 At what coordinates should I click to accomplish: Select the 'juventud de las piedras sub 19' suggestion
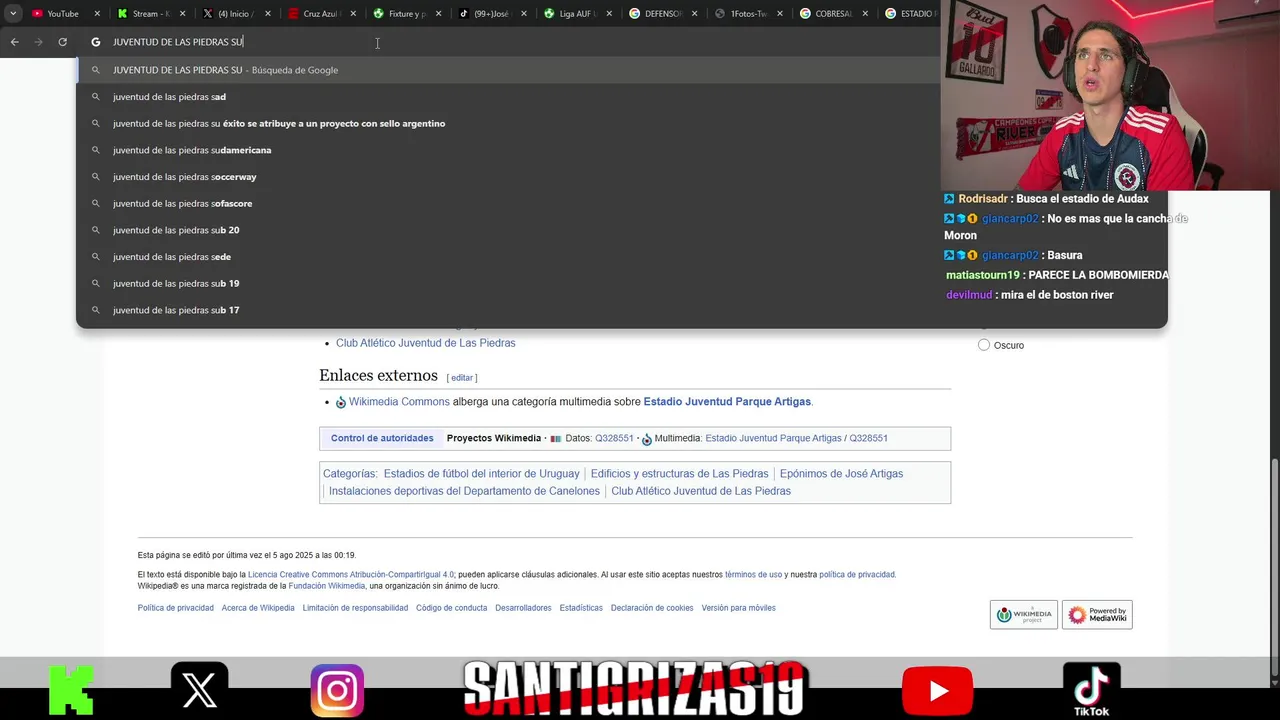click(x=621, y=283)
